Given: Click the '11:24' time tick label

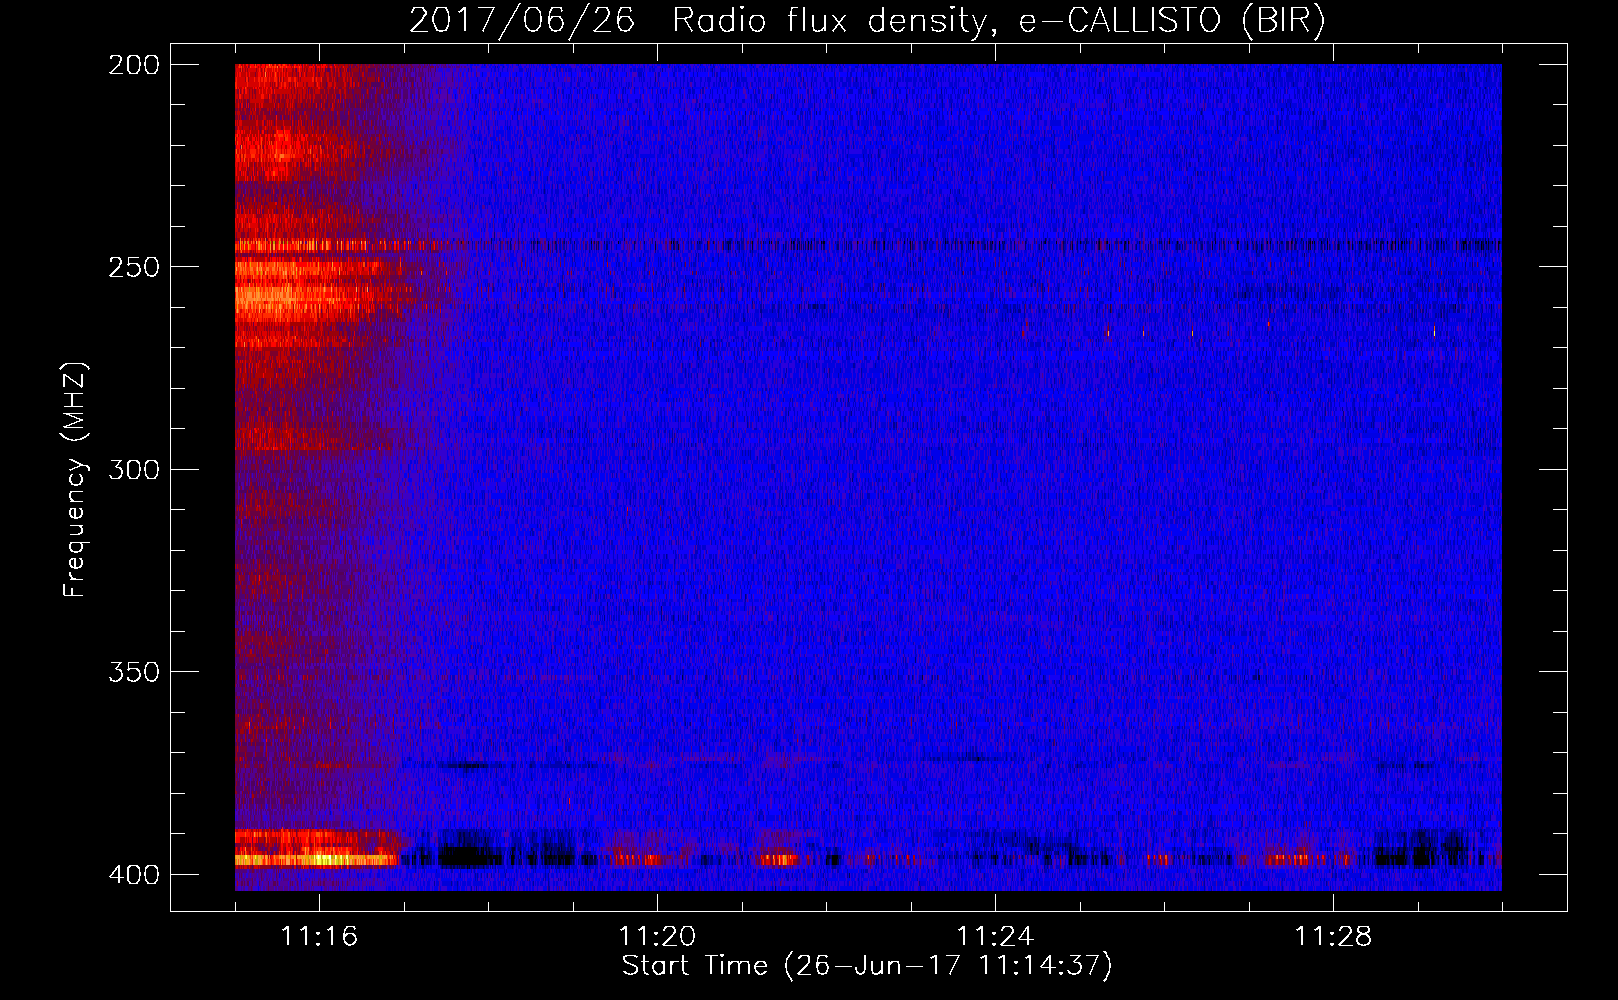Looking at the screenshot, I should coord(995,936).
